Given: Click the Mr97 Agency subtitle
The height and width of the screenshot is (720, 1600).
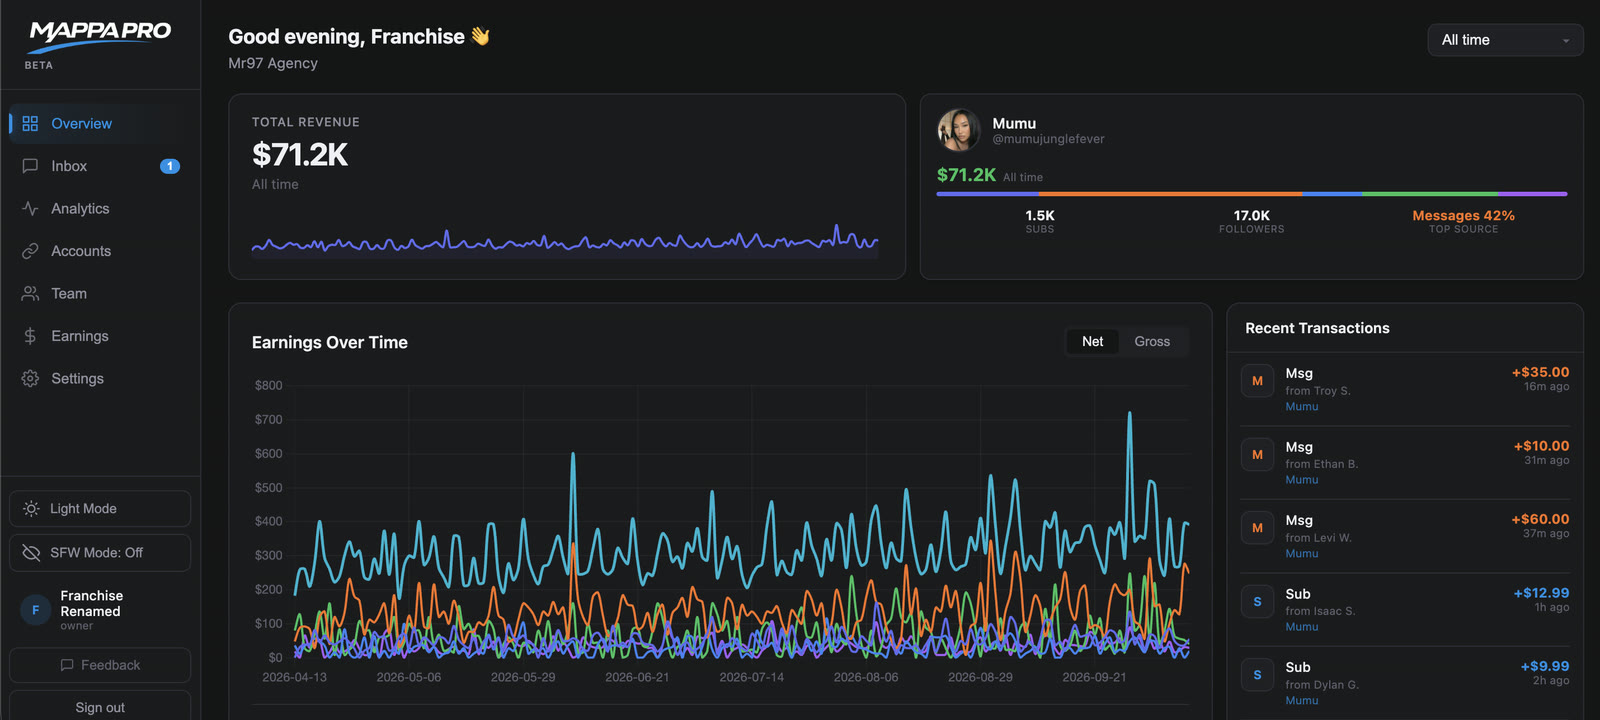Looking at the screenshot, I should [273, 63].
